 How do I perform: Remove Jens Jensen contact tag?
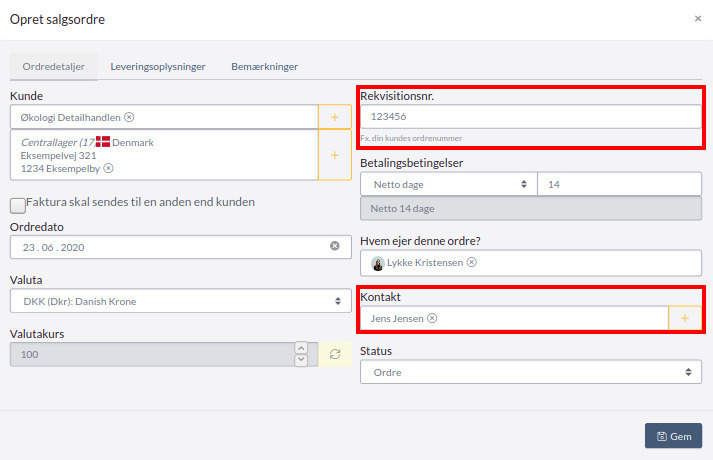click(432, 318)
